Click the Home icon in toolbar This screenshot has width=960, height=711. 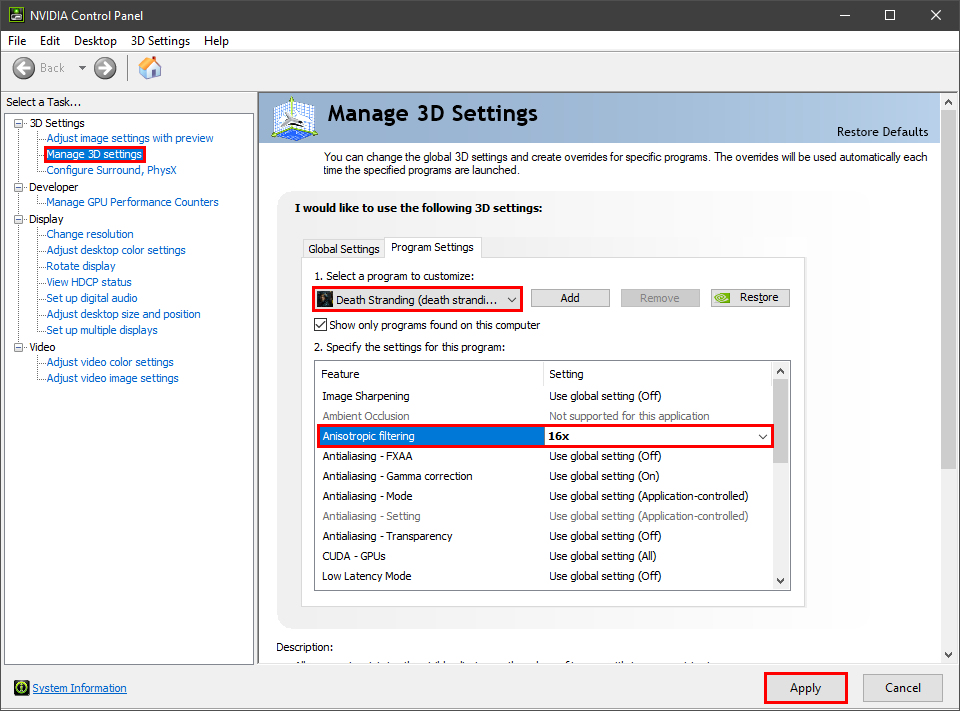pyautogui.click(x=150, y=68)
